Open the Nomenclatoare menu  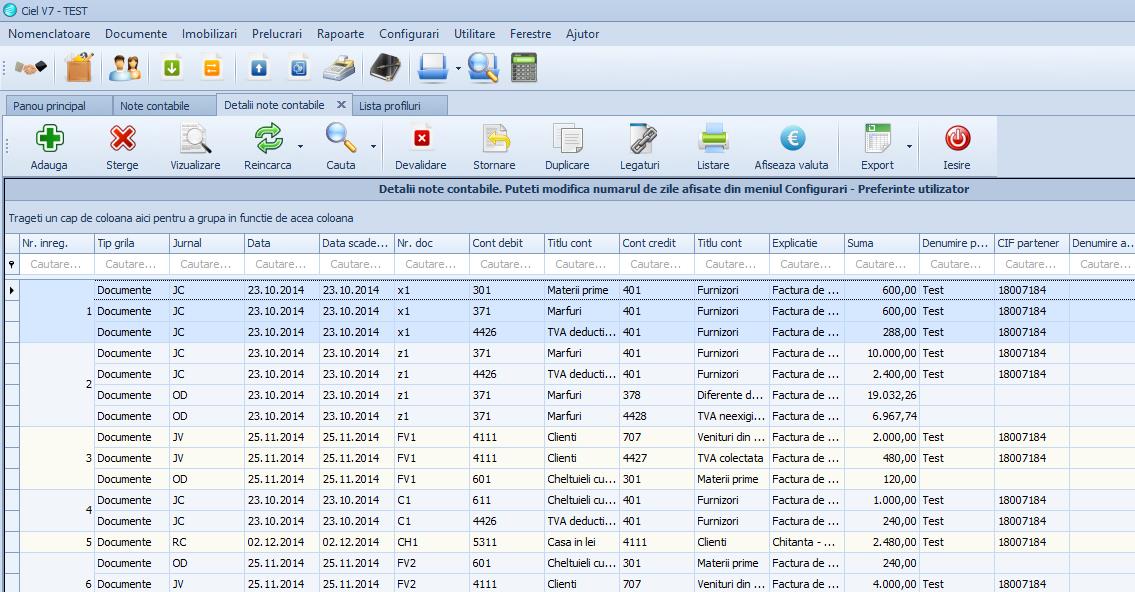click(49, 34)
